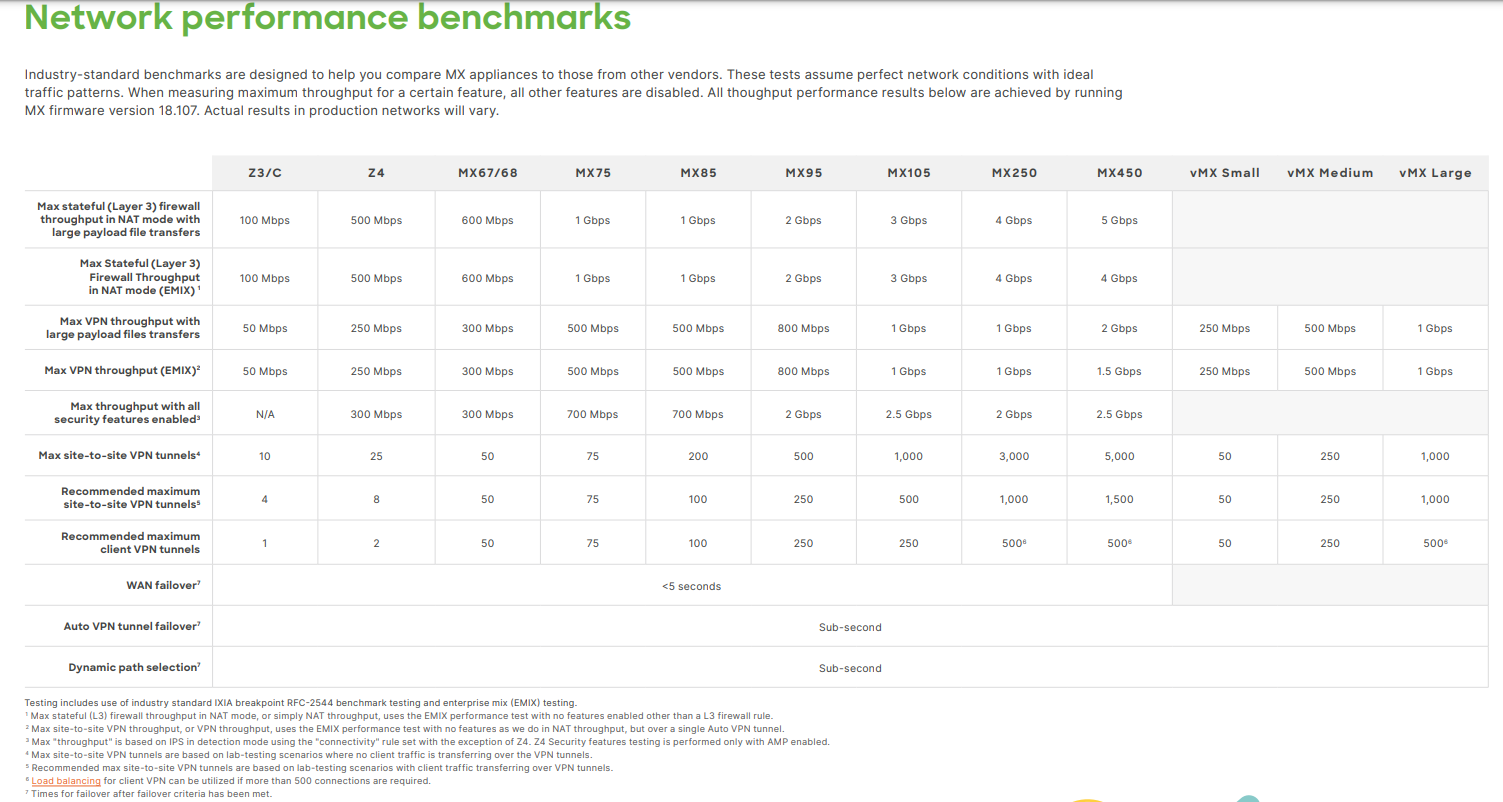Click the Network performance benchmarks heading

pyautogui.click(x=329, y=18)
